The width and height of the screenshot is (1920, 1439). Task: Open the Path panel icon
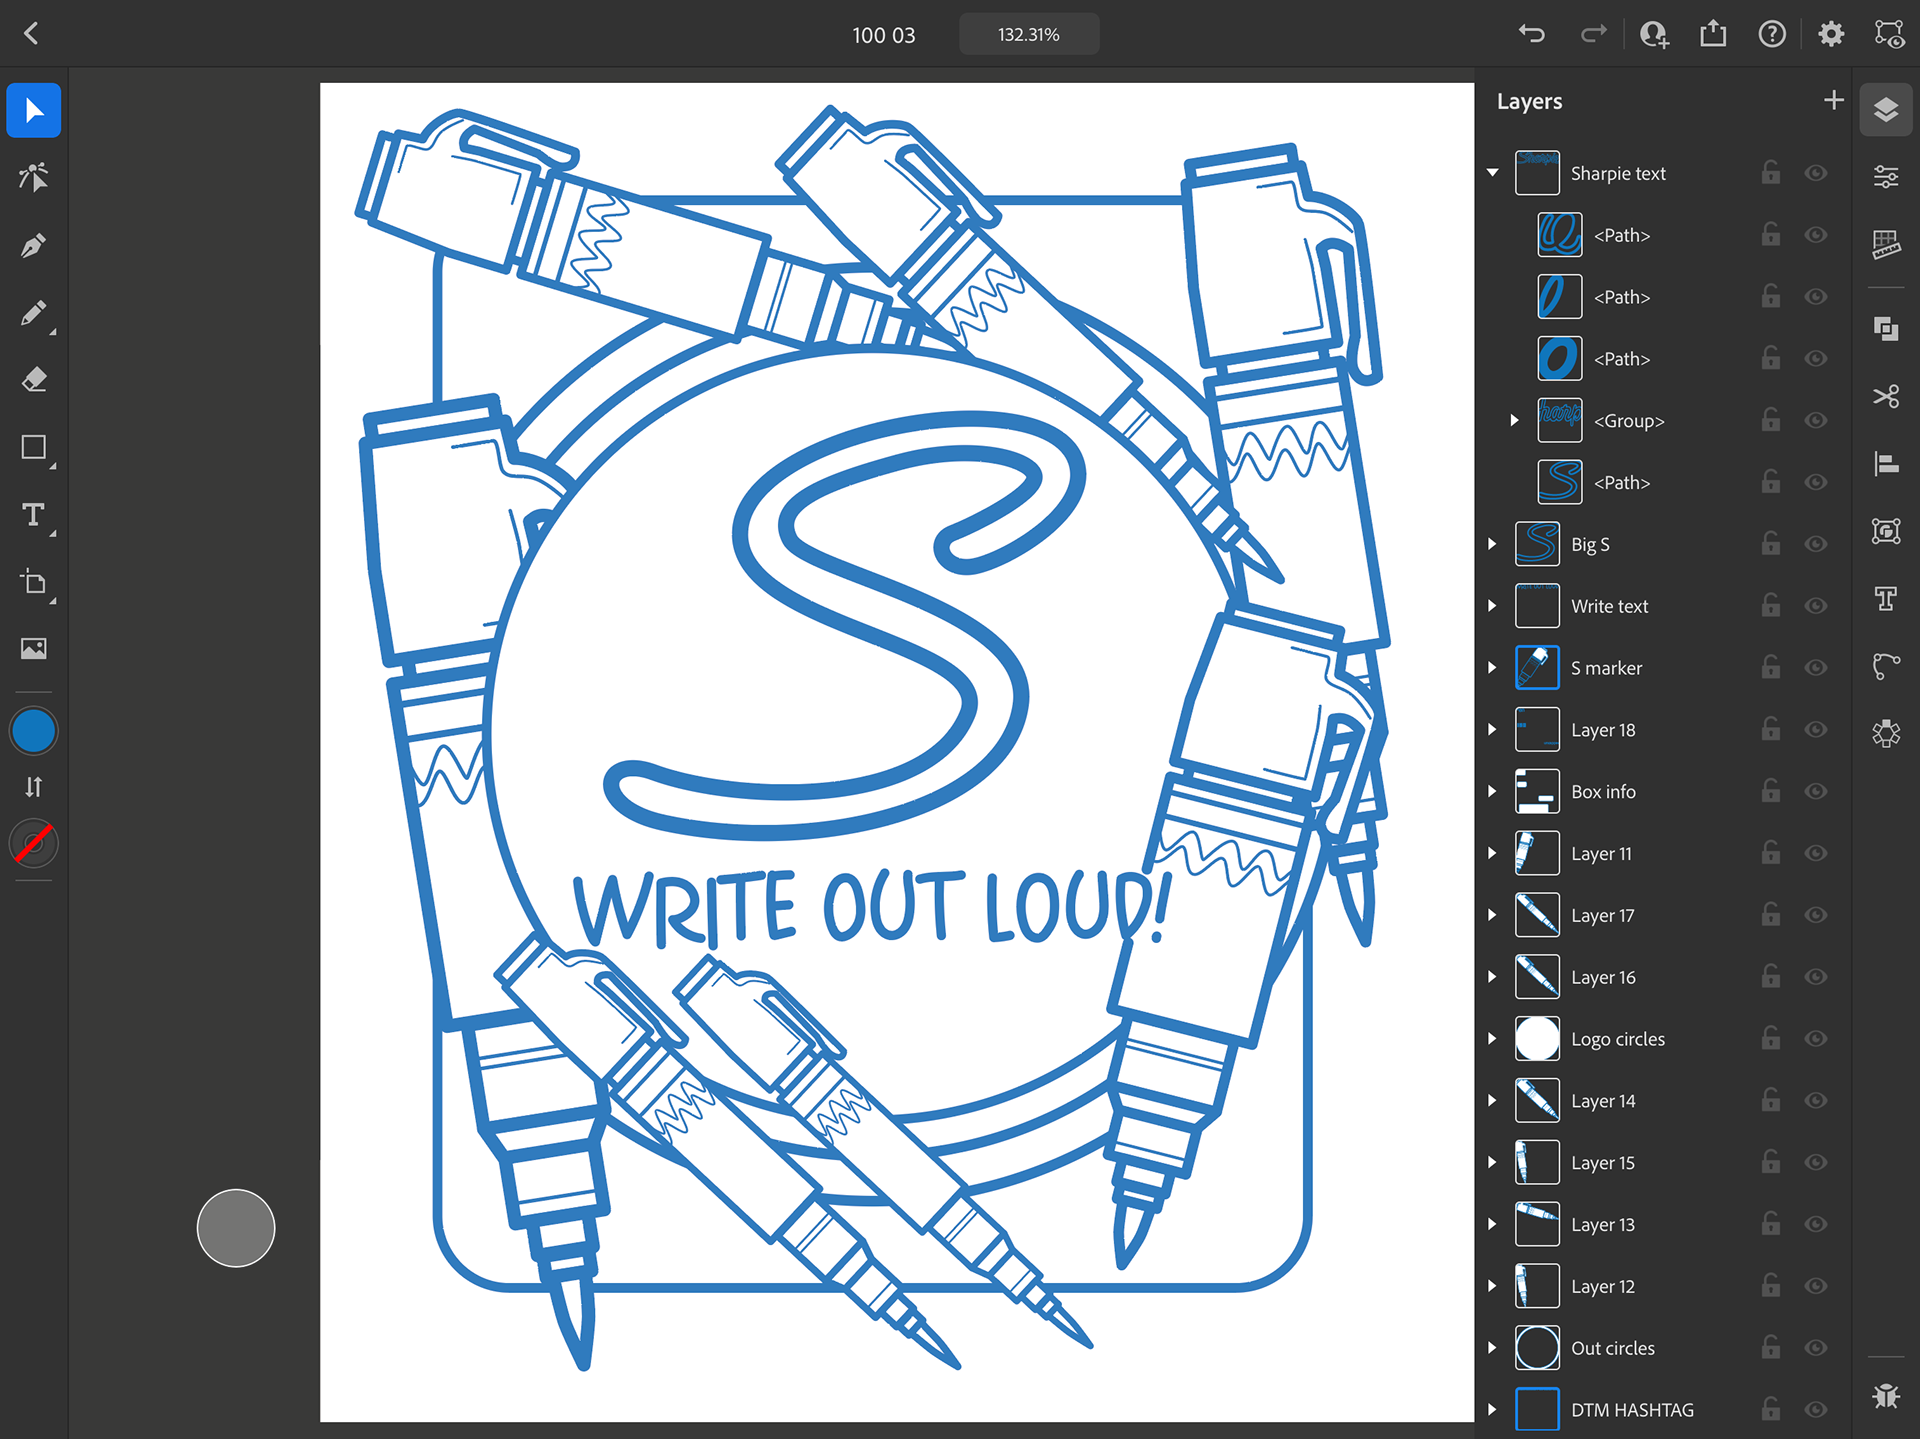point(1886,665)
